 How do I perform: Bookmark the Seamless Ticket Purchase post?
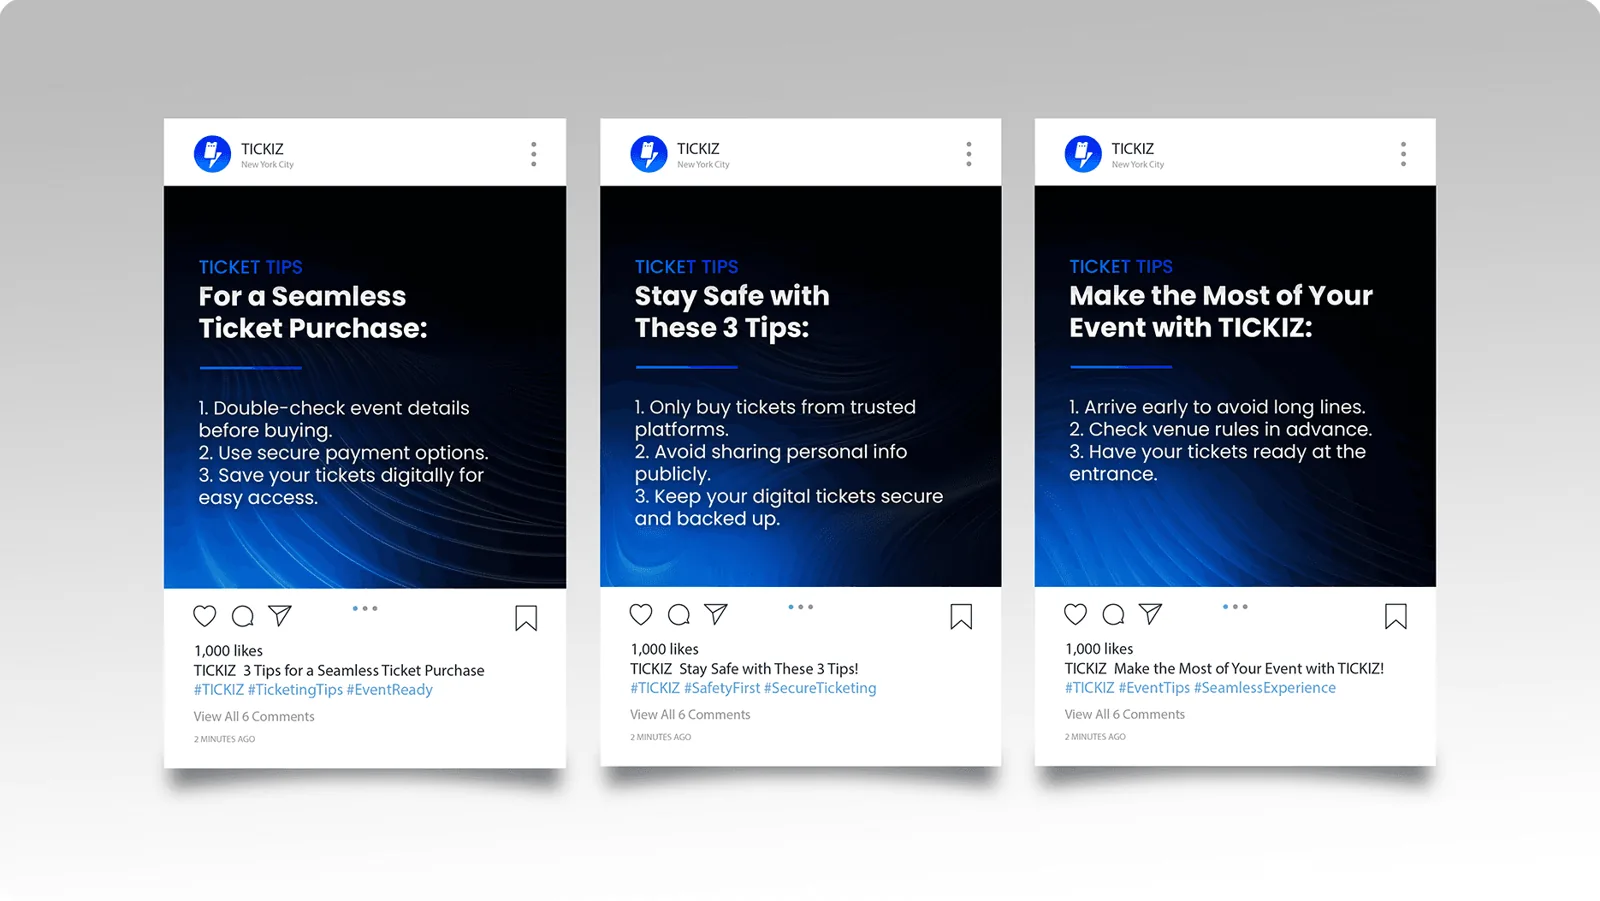pyautogui.click(x=526, y=618)
